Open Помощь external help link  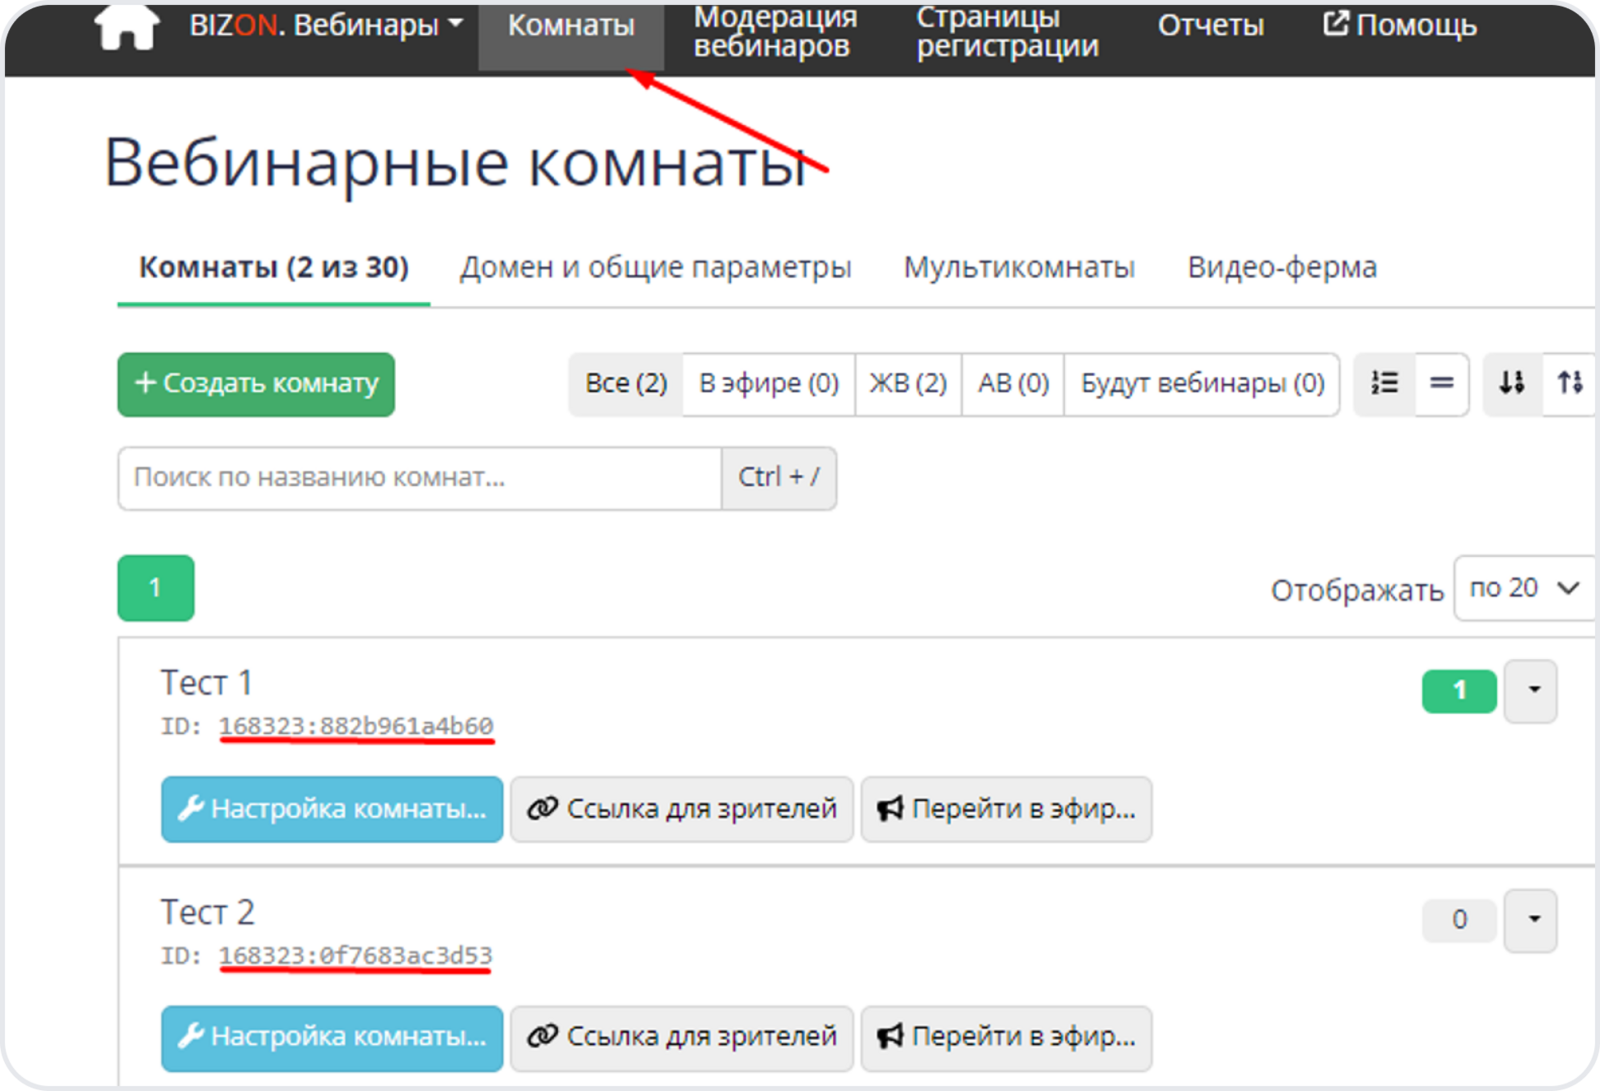pyautogui.click(x=1399, y=25)
